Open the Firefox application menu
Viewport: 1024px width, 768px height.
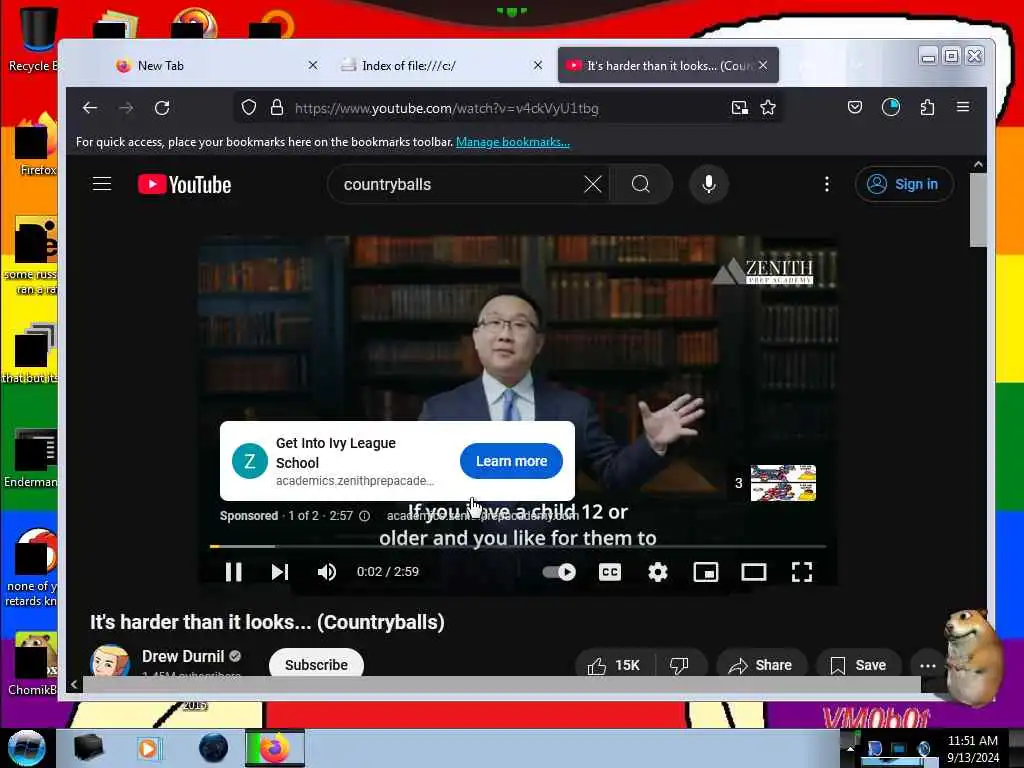pos(963,107)
